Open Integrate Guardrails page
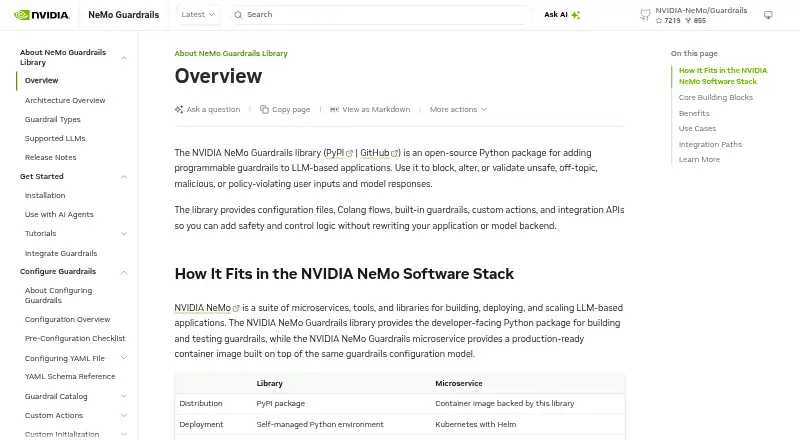The width and height of the screenshot is (800, 440). tap(61, 253)
